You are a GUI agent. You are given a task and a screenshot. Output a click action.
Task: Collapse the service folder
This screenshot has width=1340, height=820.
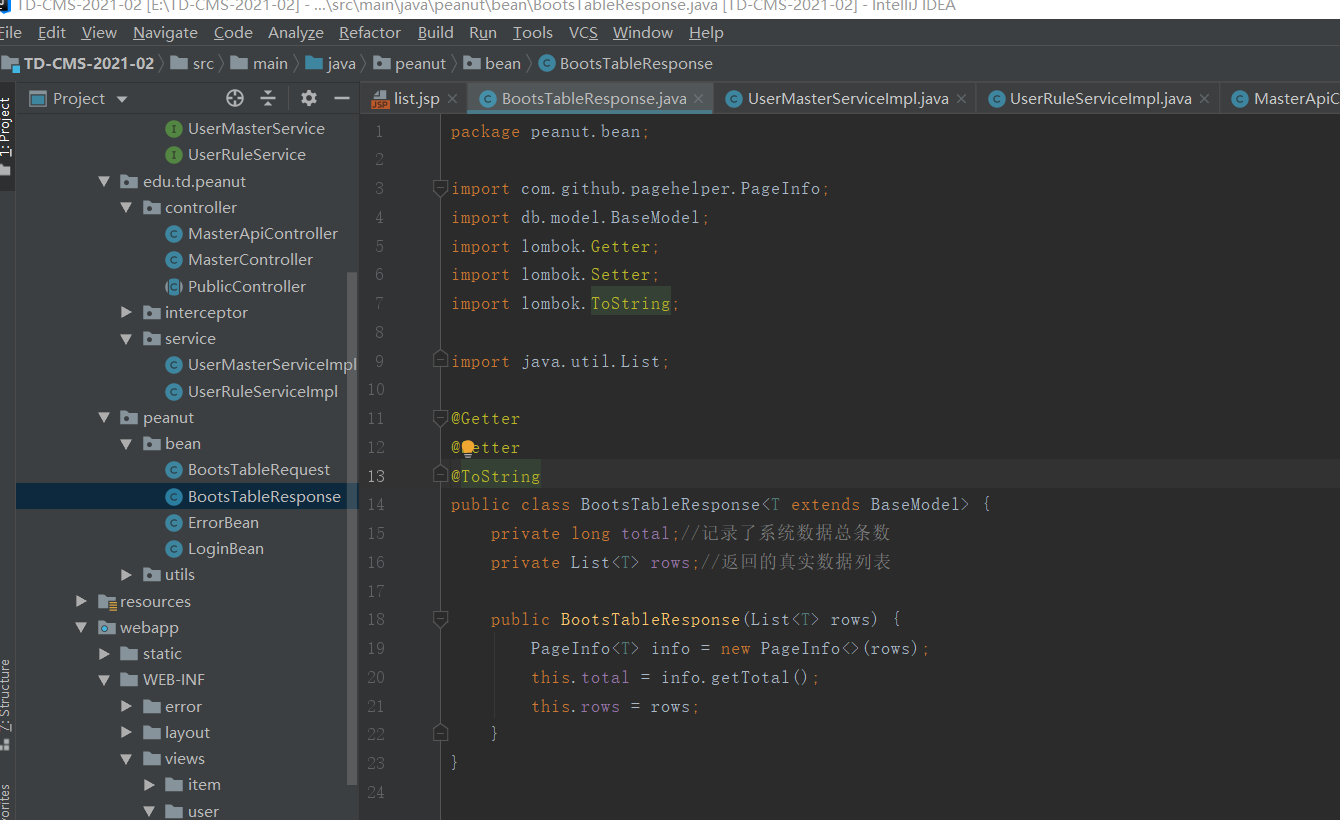pos(126,338)
